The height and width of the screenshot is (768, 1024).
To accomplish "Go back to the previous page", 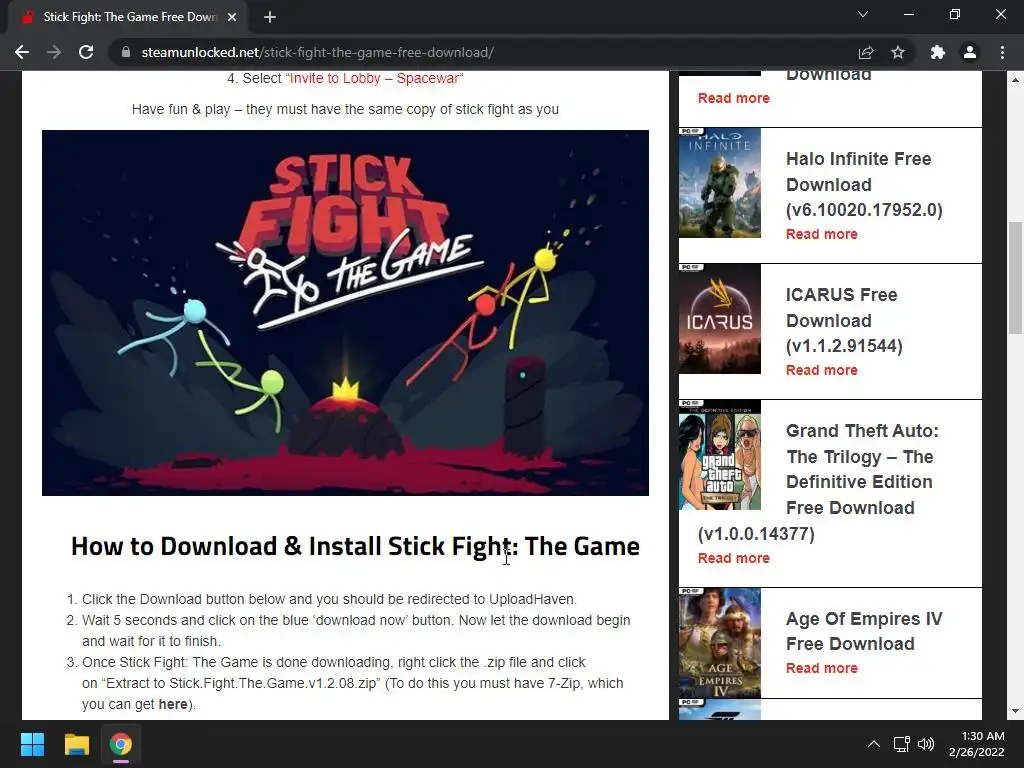I will pos(22,52).
